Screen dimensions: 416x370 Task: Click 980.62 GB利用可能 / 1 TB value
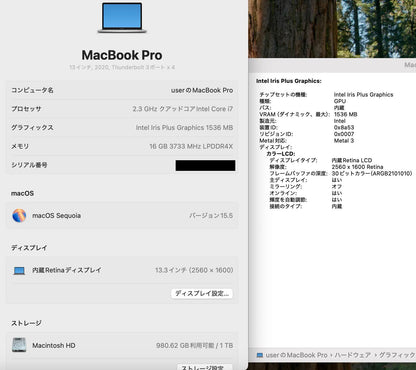pos(195,345)
